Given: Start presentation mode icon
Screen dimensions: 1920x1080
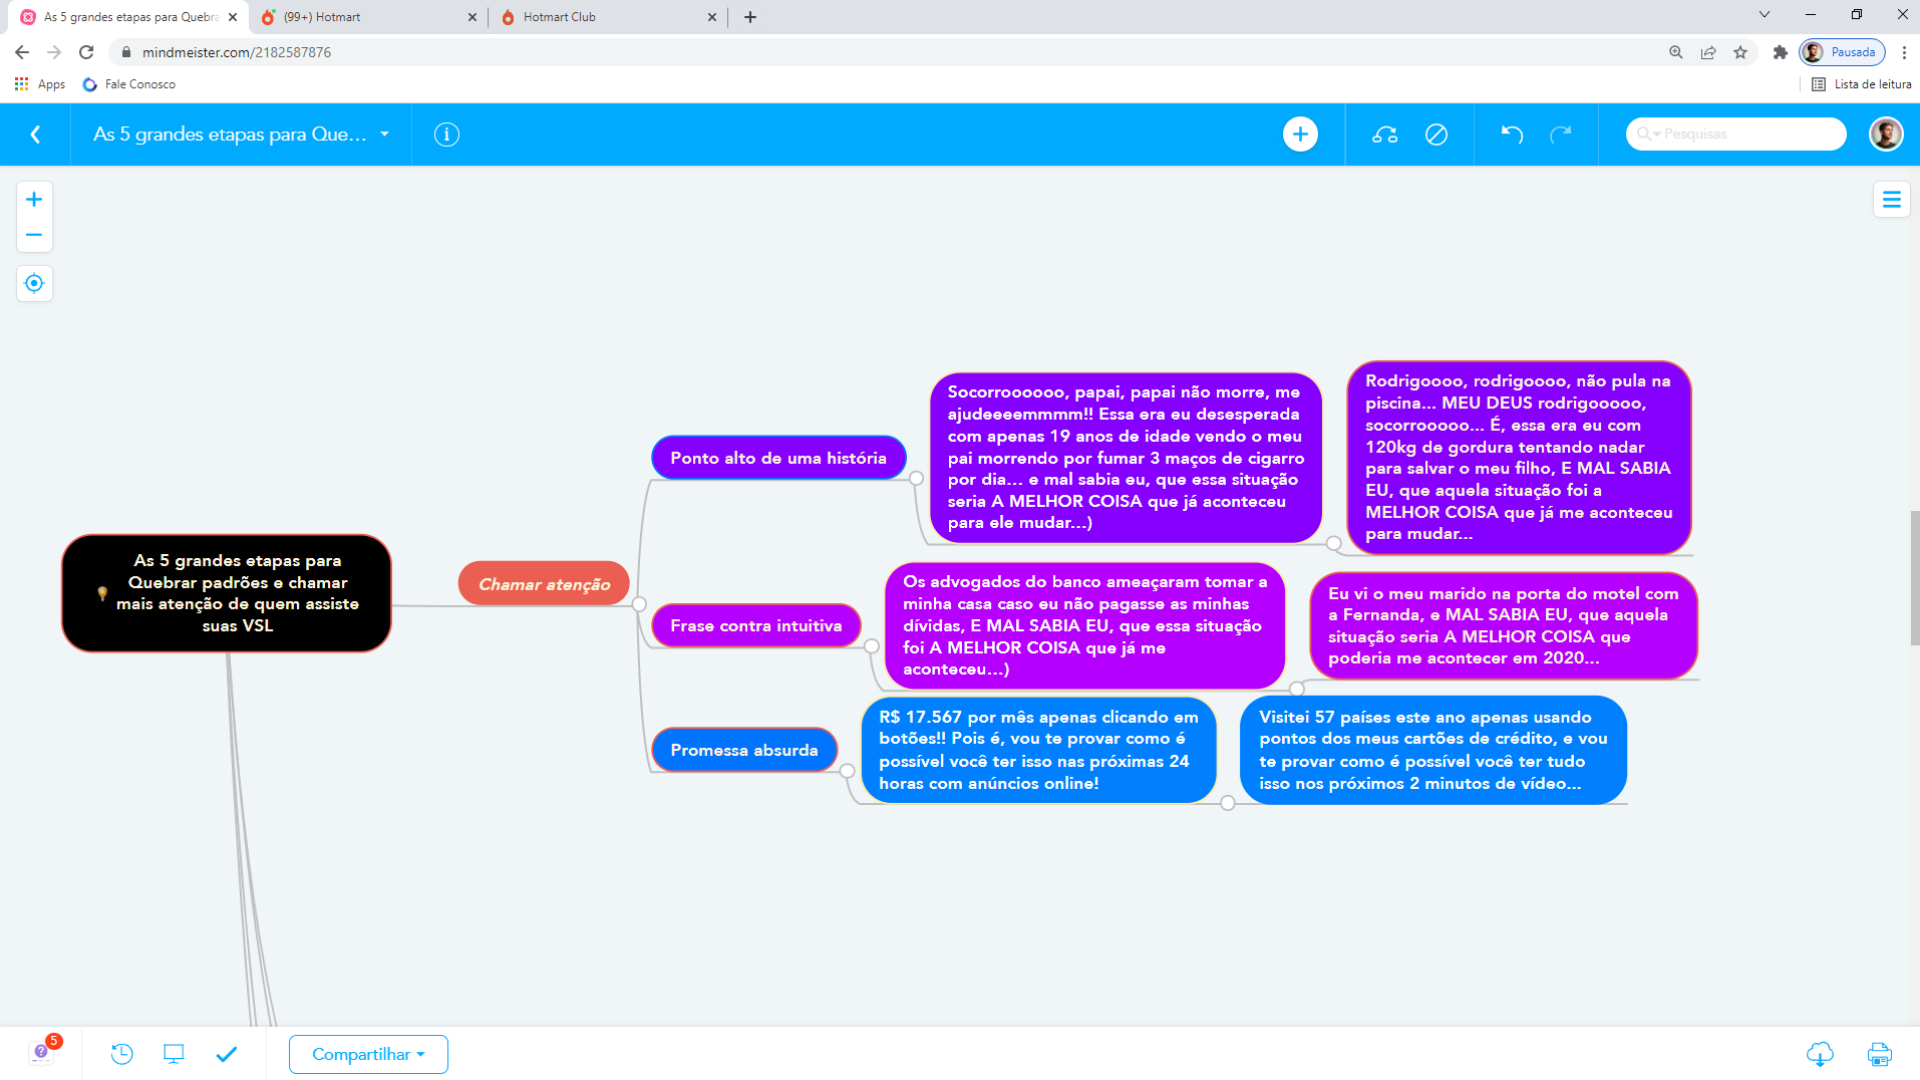Looking at the screenshot, I should [x=174, y=1054].
